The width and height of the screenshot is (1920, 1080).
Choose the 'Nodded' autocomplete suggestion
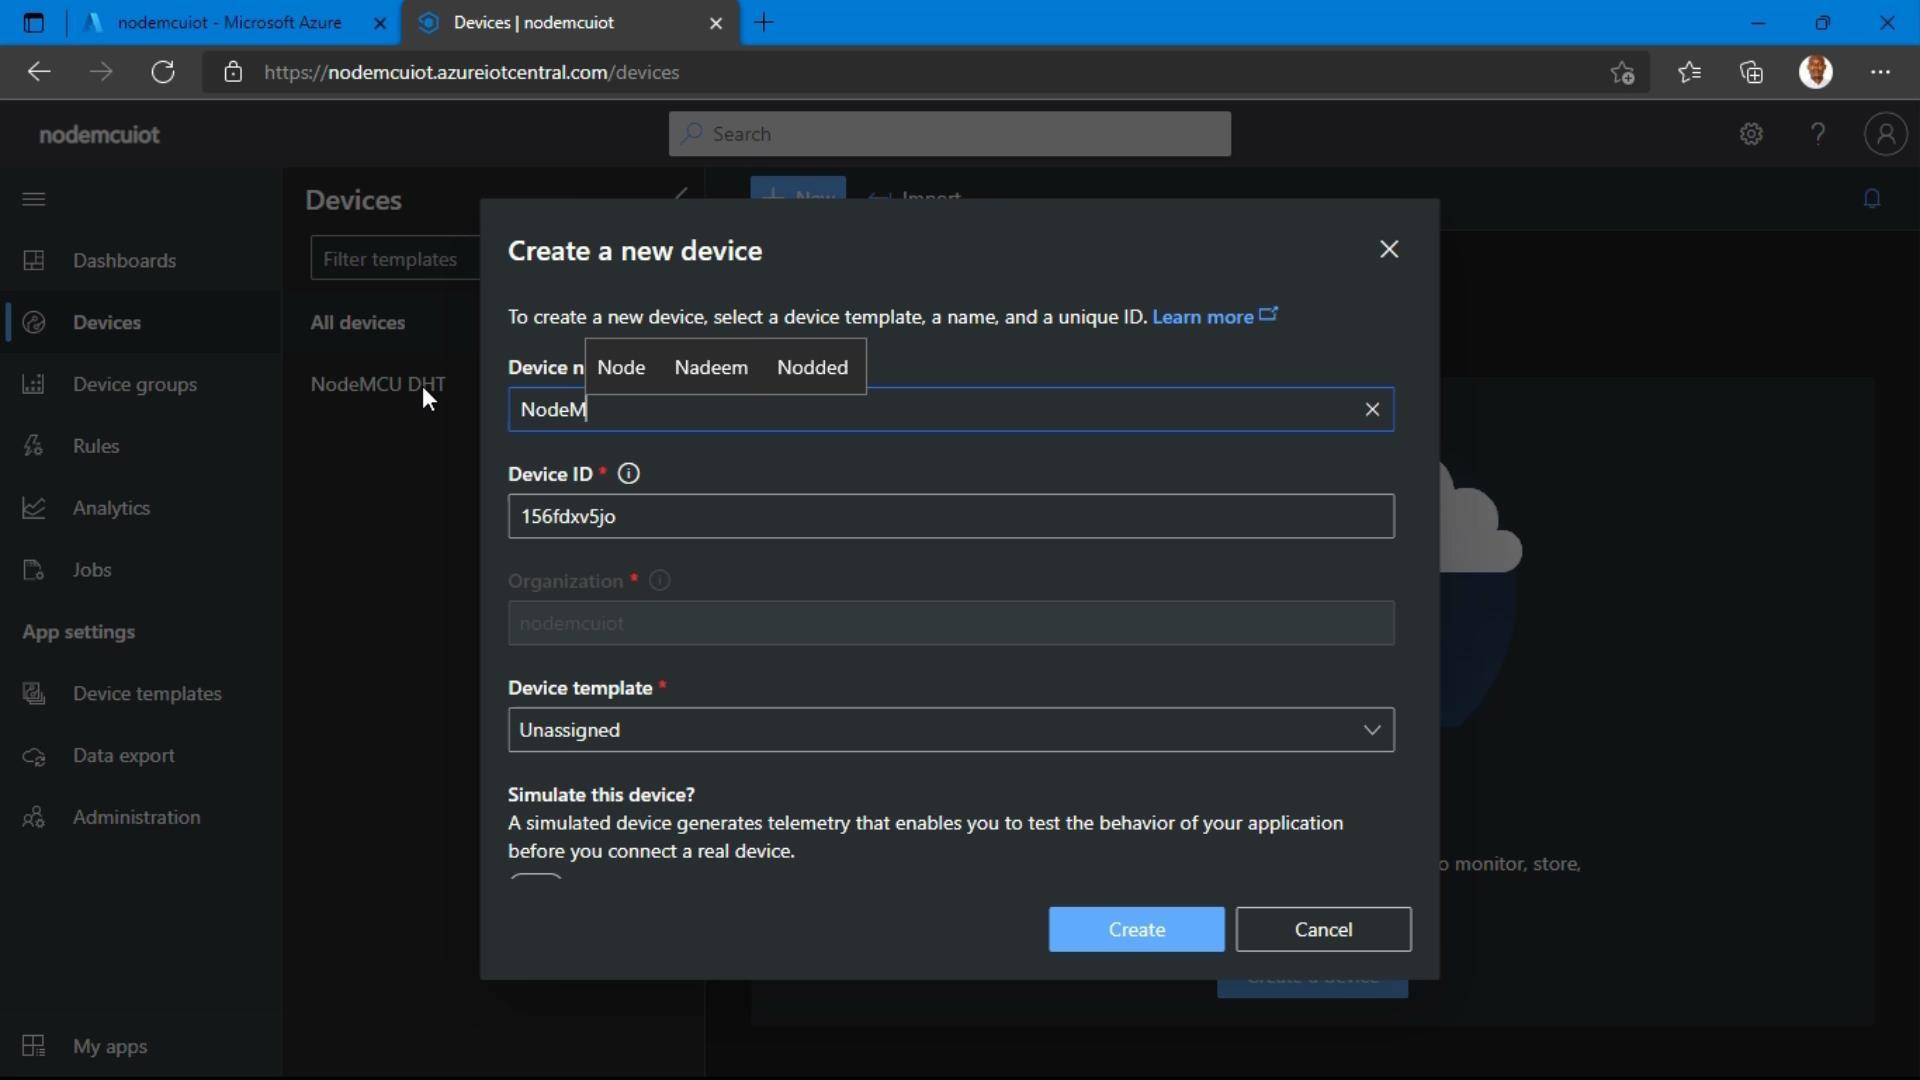click(812, 367)
